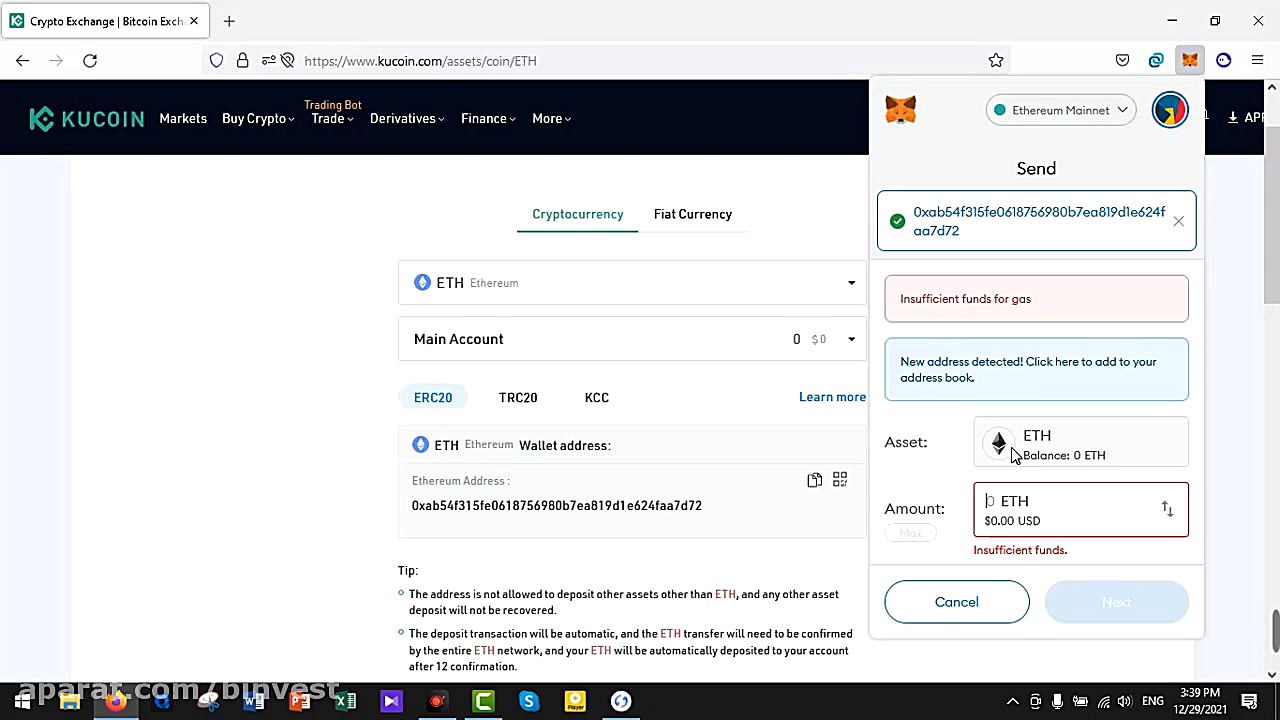Open Camtasia from the taskbar
1280x720 pixels.
483,702
